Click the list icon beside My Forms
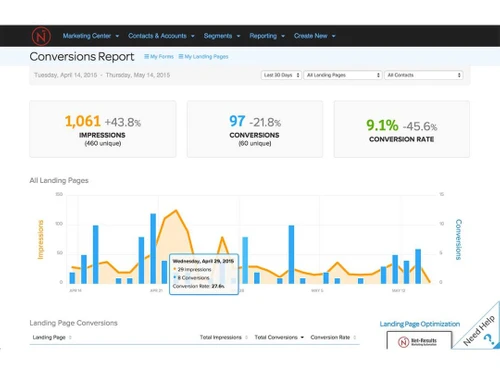Image resolution: width=500 pixels, height=375 pixels. click(146, 57)
